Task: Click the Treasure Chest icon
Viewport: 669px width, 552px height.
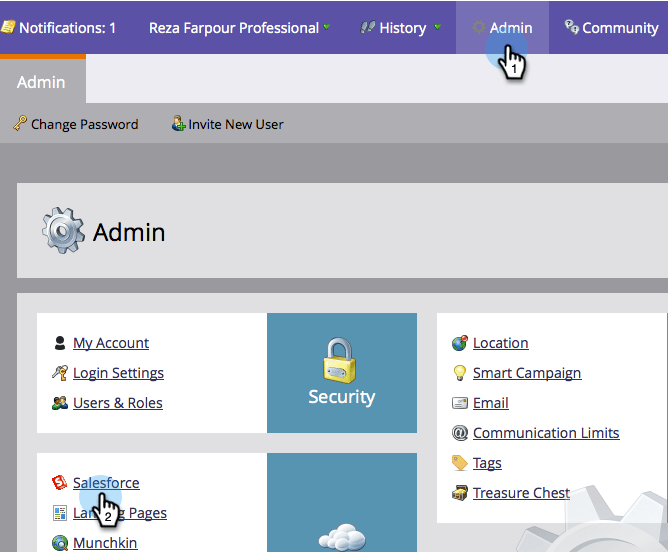Action: tap(460, 493)
